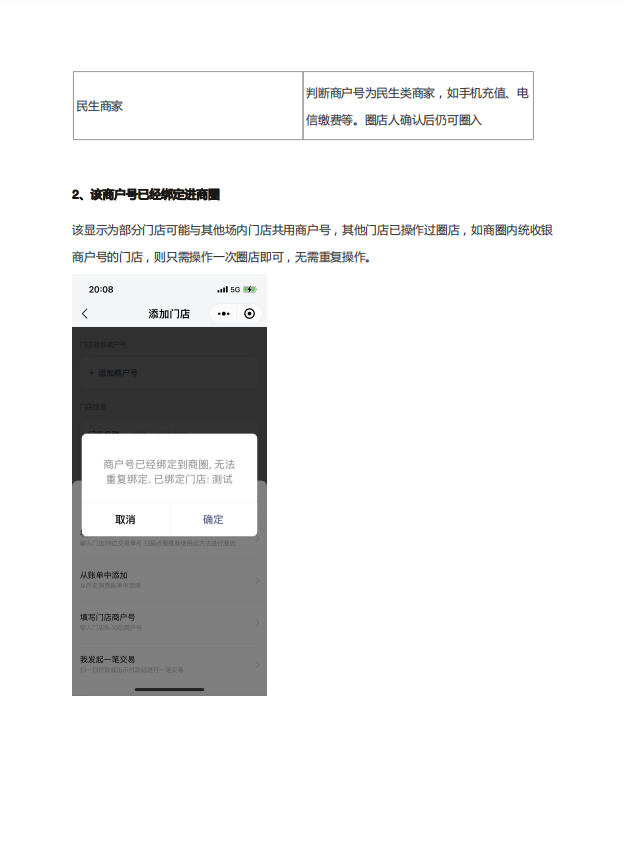
Task: Click the paragraph starting 该显示为部分门店
Action: click(x=312, y=243)
